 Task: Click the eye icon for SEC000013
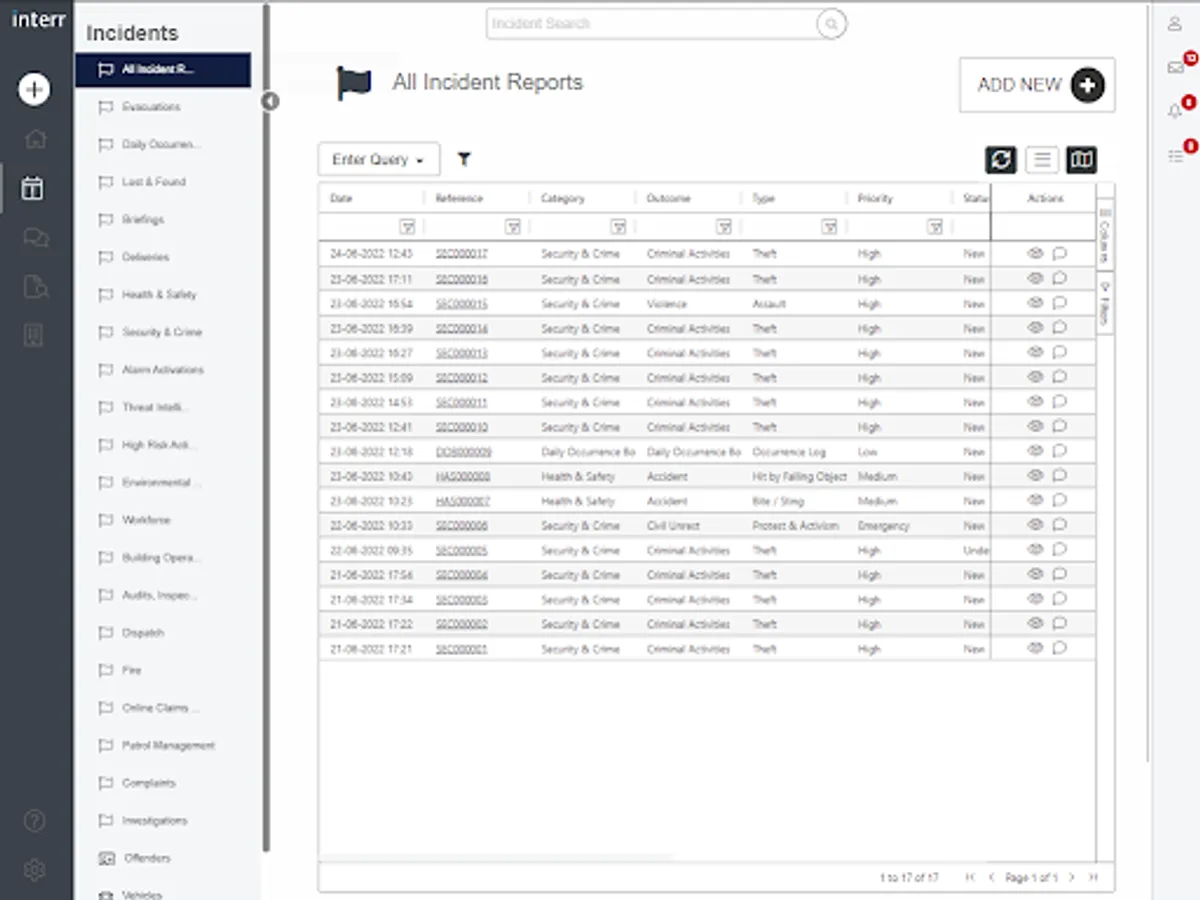[x=1035, y=352]
